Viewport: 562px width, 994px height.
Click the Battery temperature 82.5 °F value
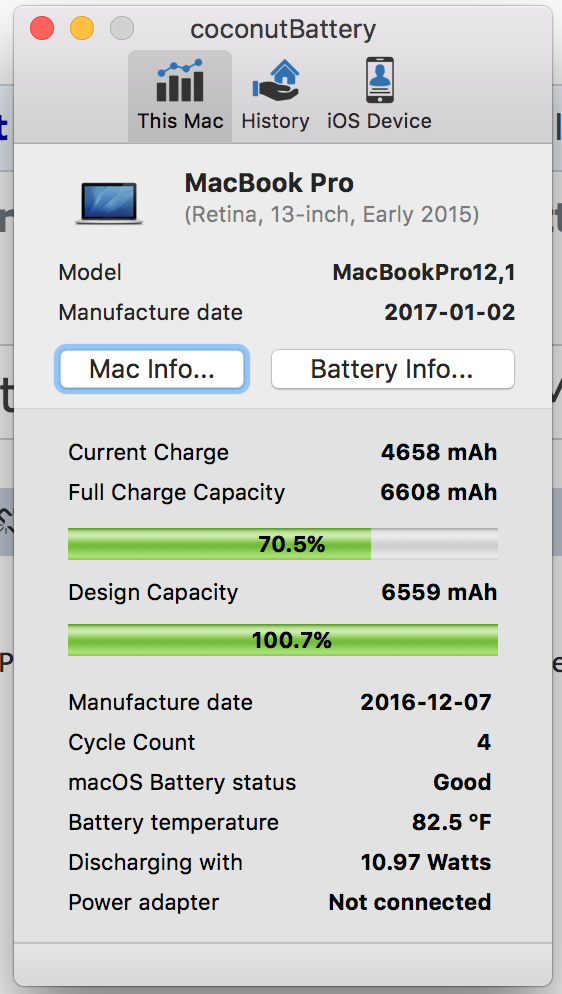tap(452, 822)
